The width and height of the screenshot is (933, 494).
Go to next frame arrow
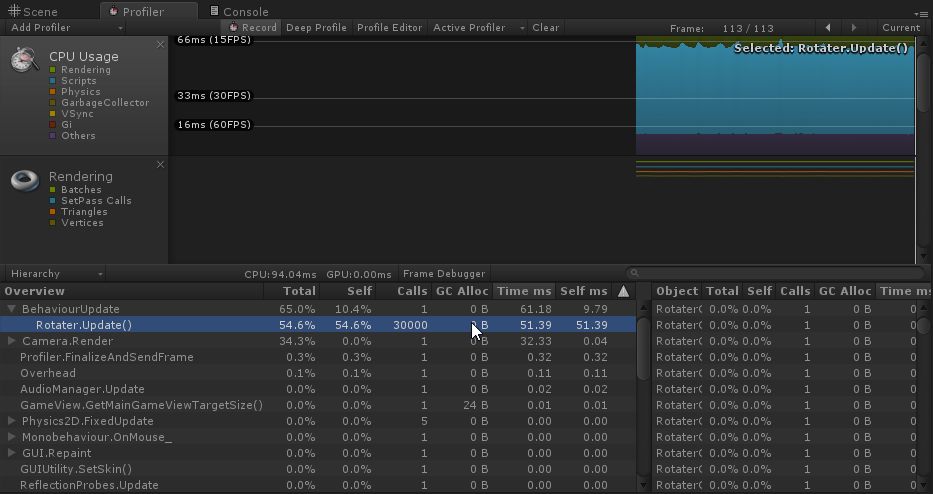pyautogui.click(x=854, y=27)
